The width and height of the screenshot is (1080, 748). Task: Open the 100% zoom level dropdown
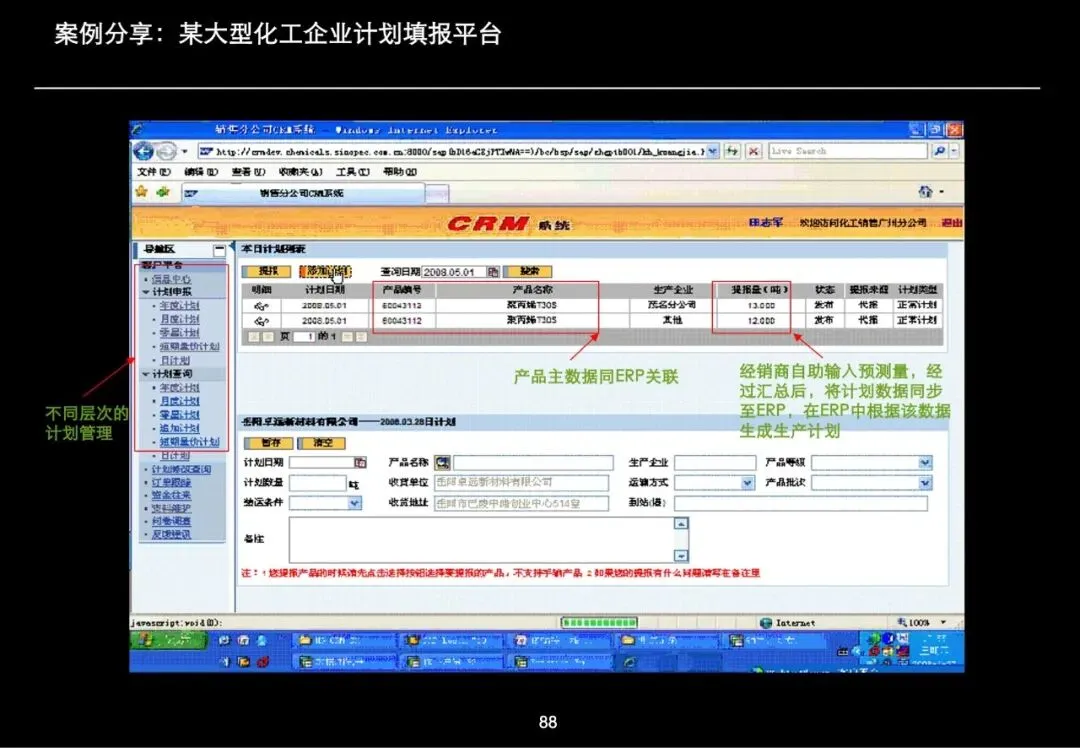(943, 623)
